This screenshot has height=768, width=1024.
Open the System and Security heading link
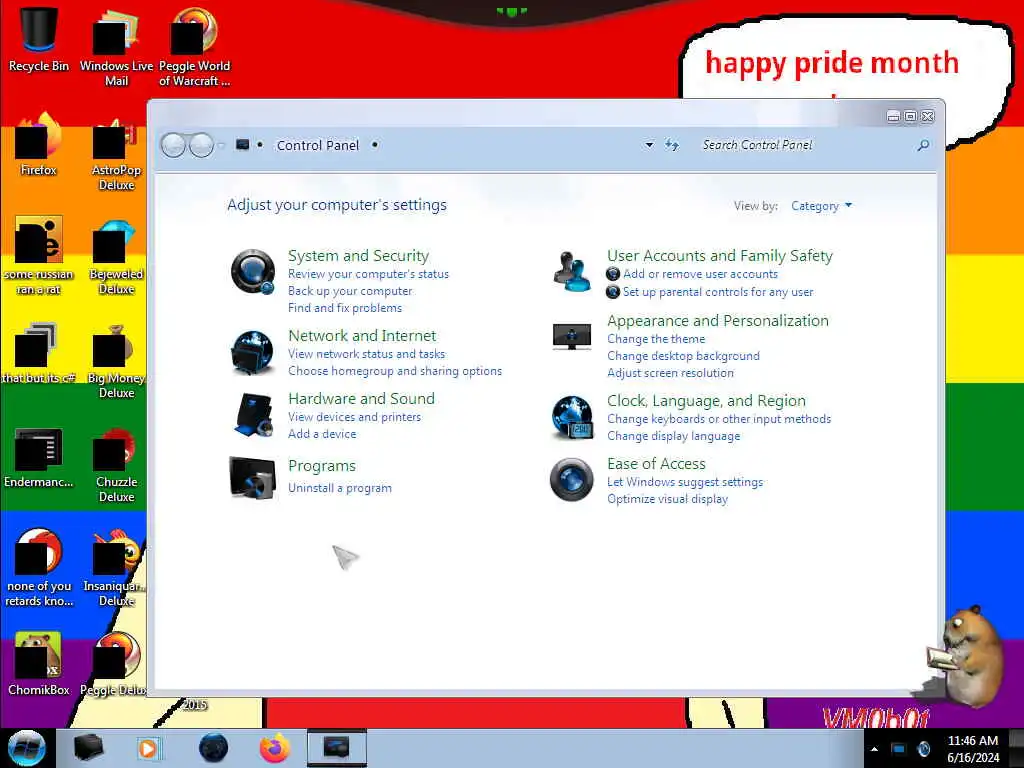click(x=359, y=256)
